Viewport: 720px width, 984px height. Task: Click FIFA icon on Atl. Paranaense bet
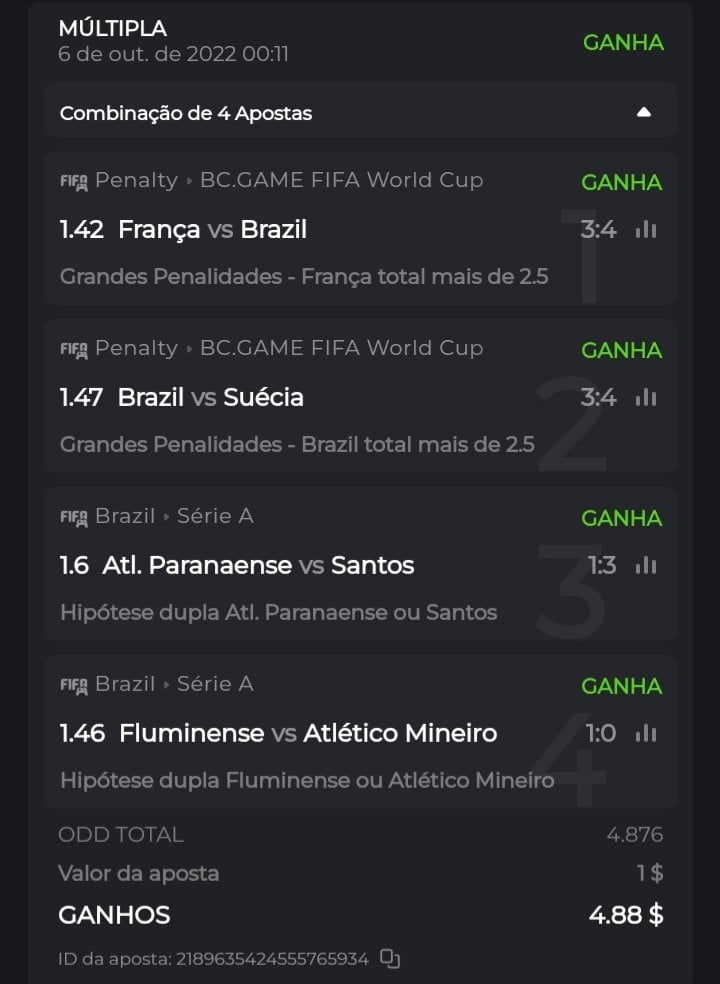(74, 518)
